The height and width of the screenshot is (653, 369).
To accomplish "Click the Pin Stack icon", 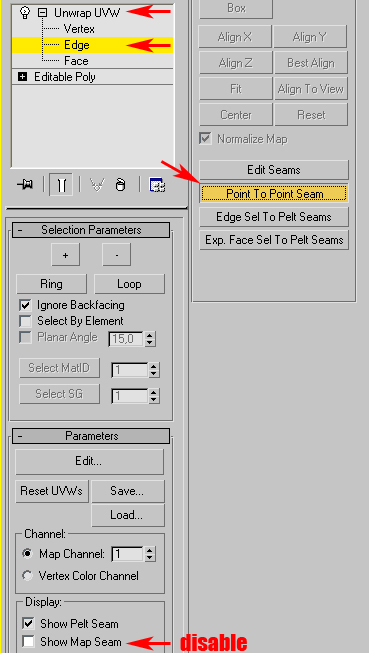I will pos(26,184).
